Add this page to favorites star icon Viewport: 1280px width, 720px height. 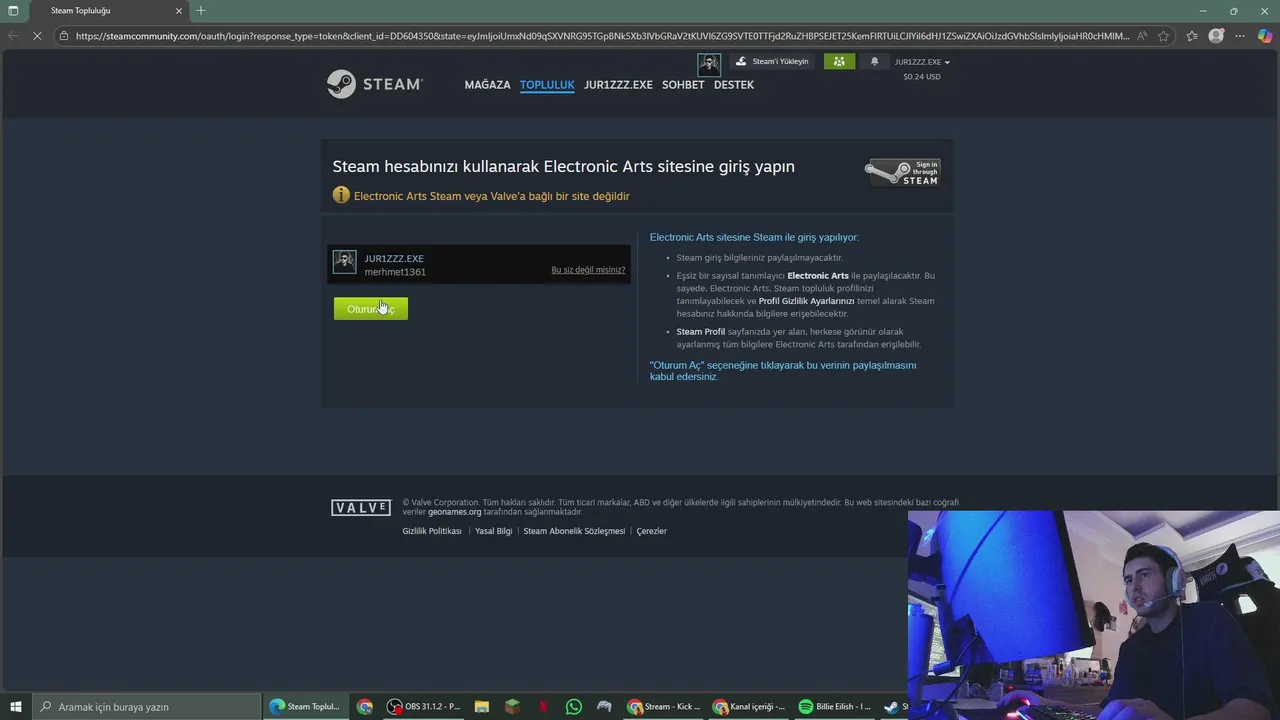click(1163, 36)
